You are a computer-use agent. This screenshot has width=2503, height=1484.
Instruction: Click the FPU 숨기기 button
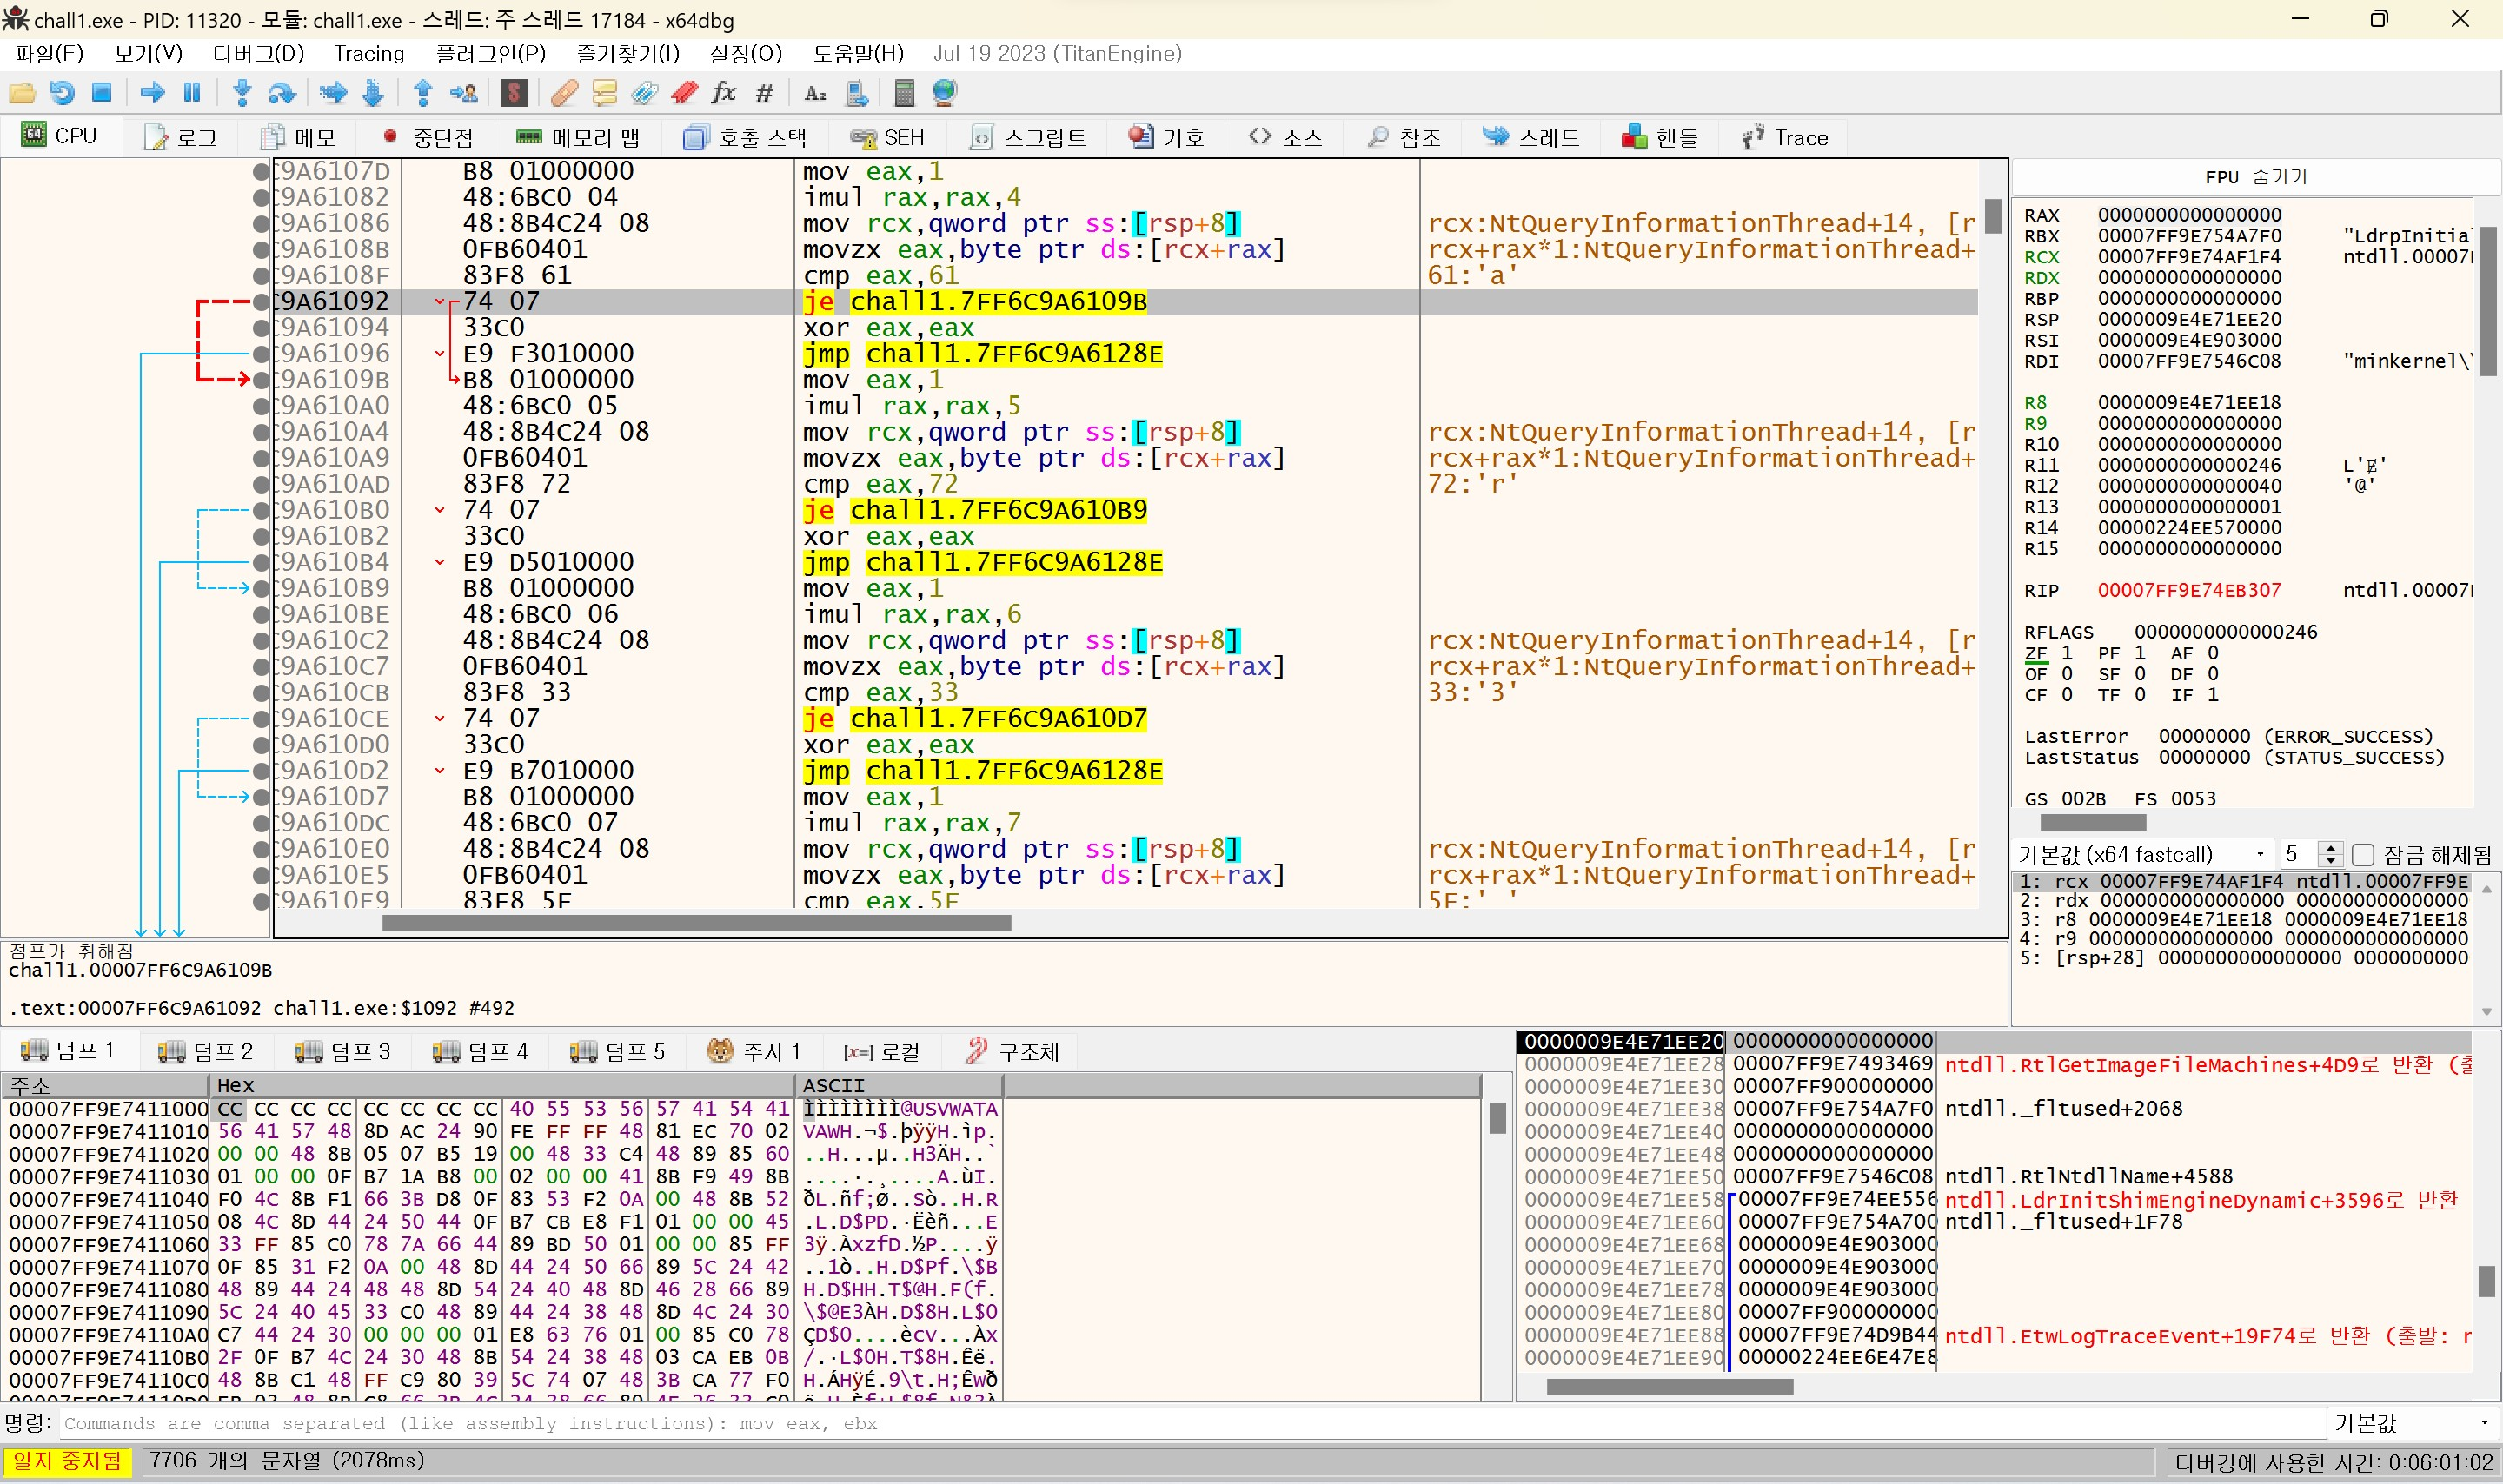(2255, 177)
